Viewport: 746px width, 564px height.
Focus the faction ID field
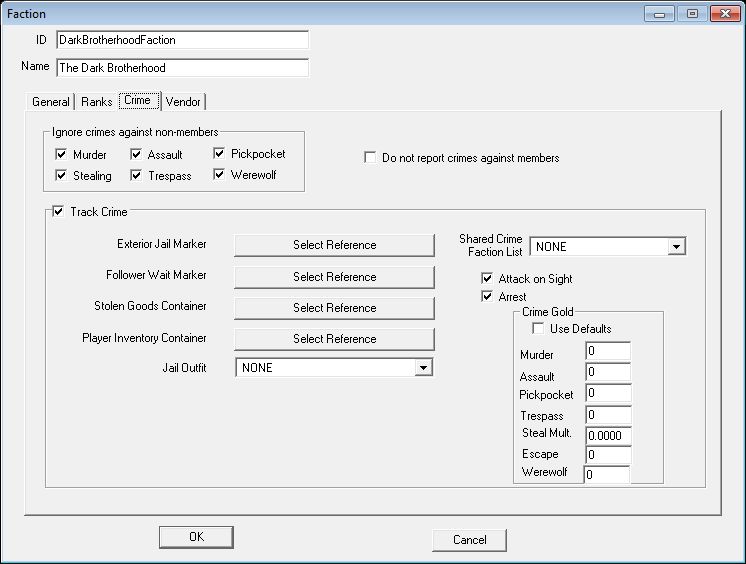(x=182, y=40)
